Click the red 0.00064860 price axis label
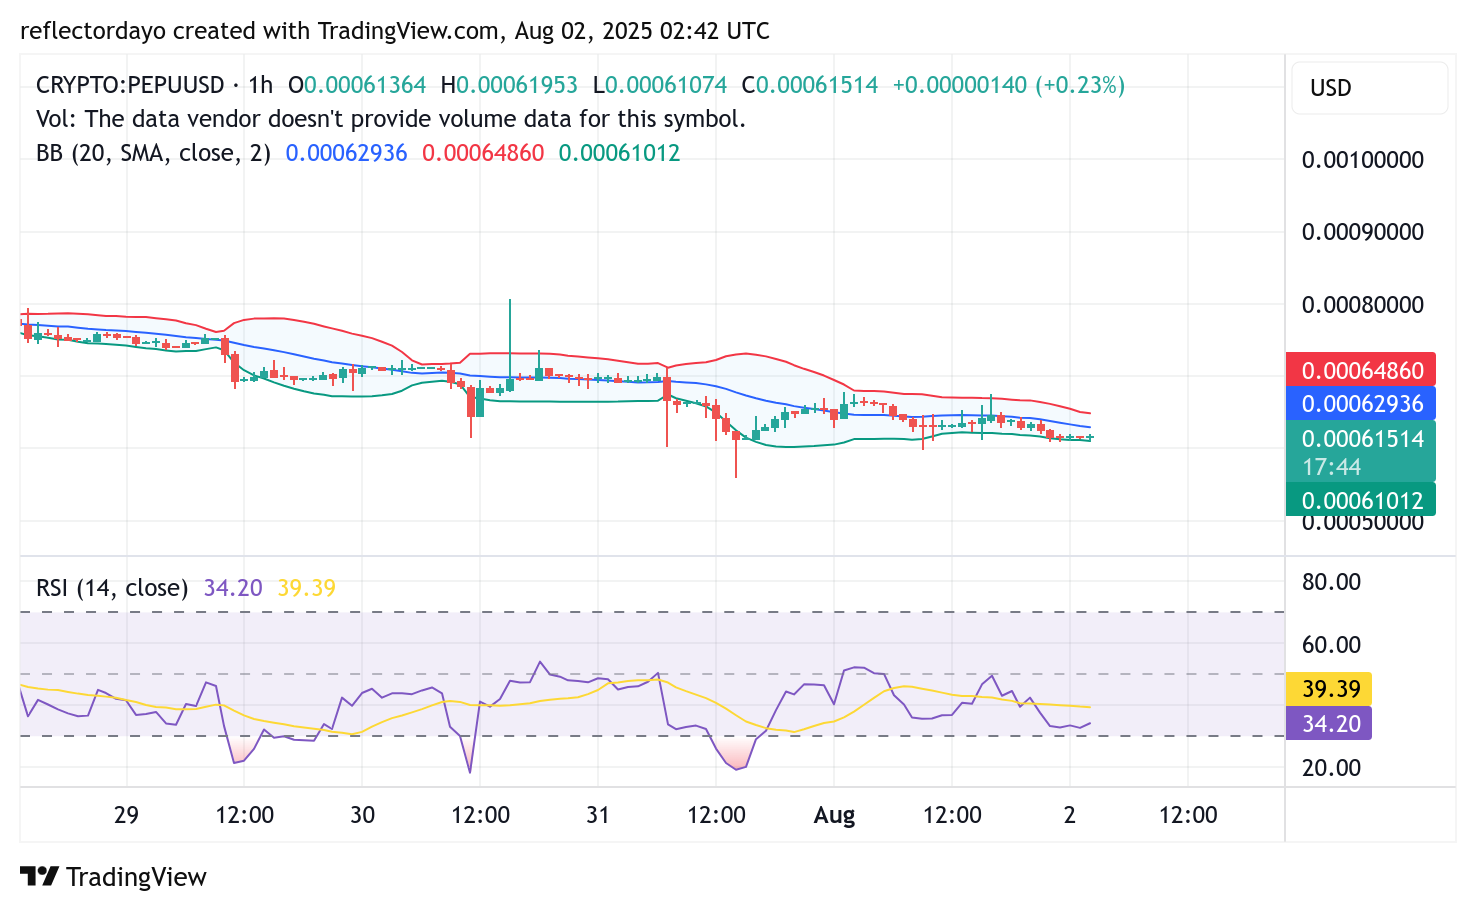 click(1361, 370)
